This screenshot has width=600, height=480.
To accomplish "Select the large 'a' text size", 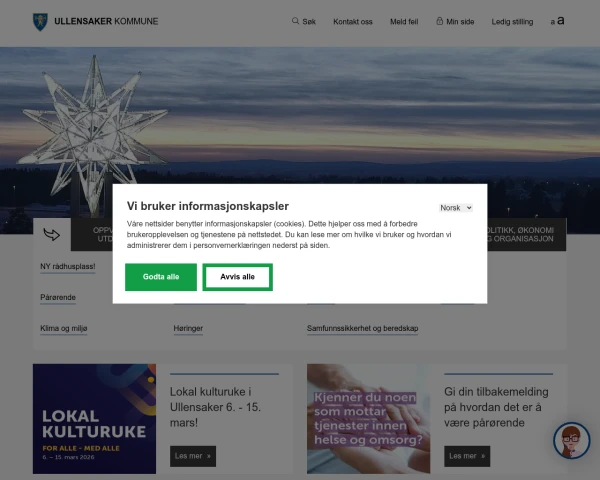I will (x=561, y=20).
